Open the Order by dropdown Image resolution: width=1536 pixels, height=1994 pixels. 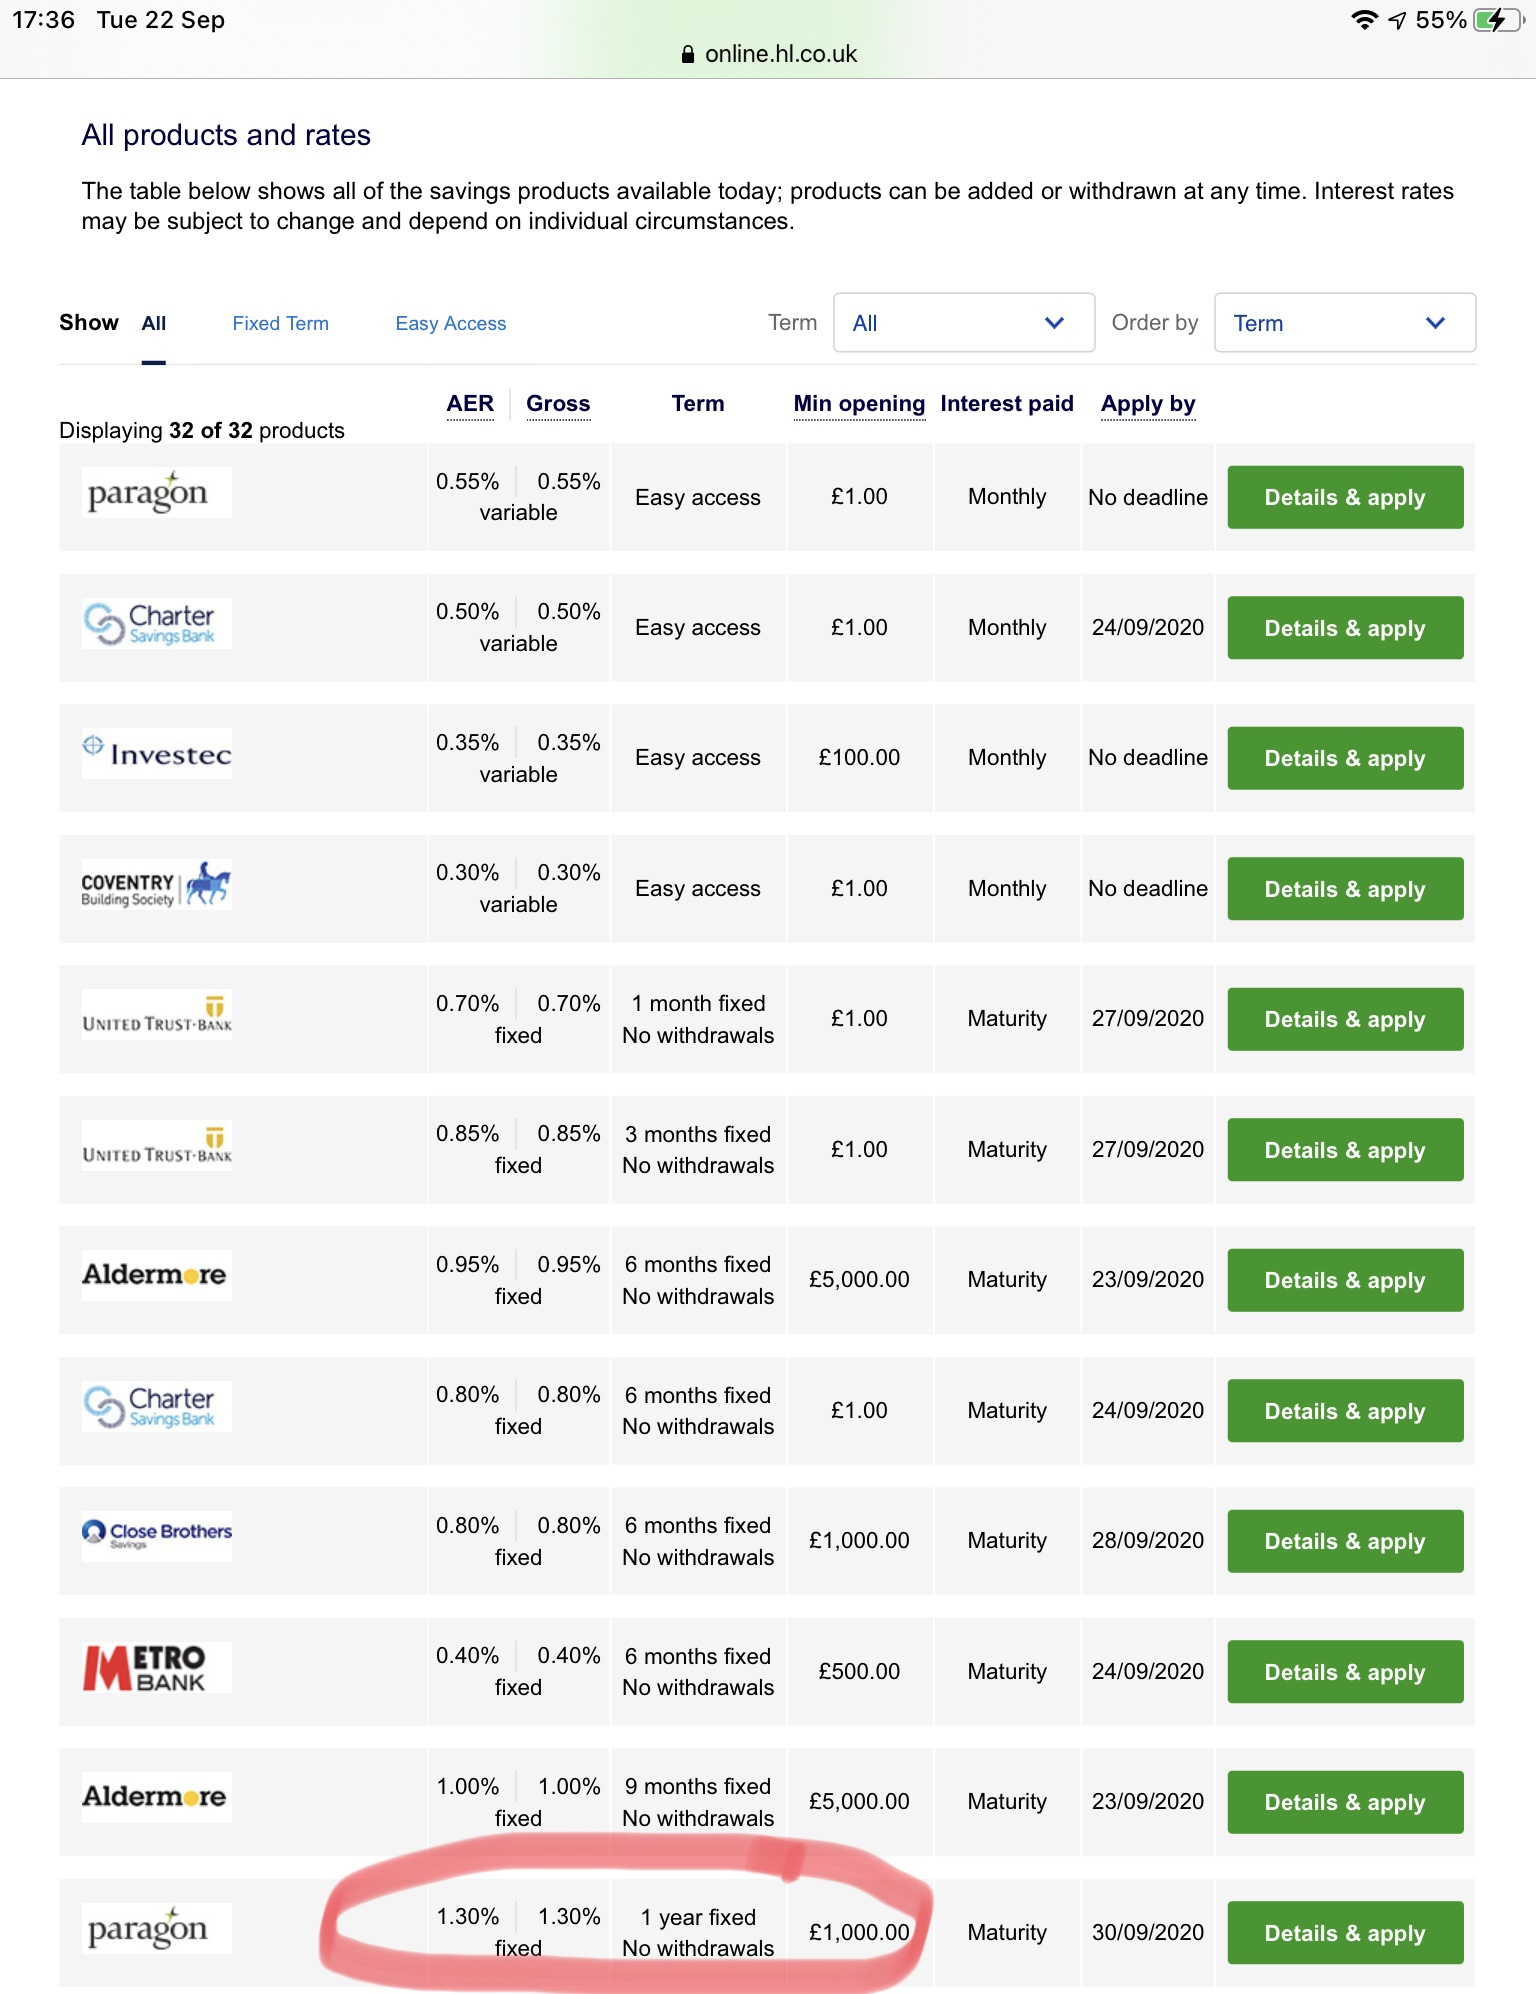click(x=1344, y=323)
